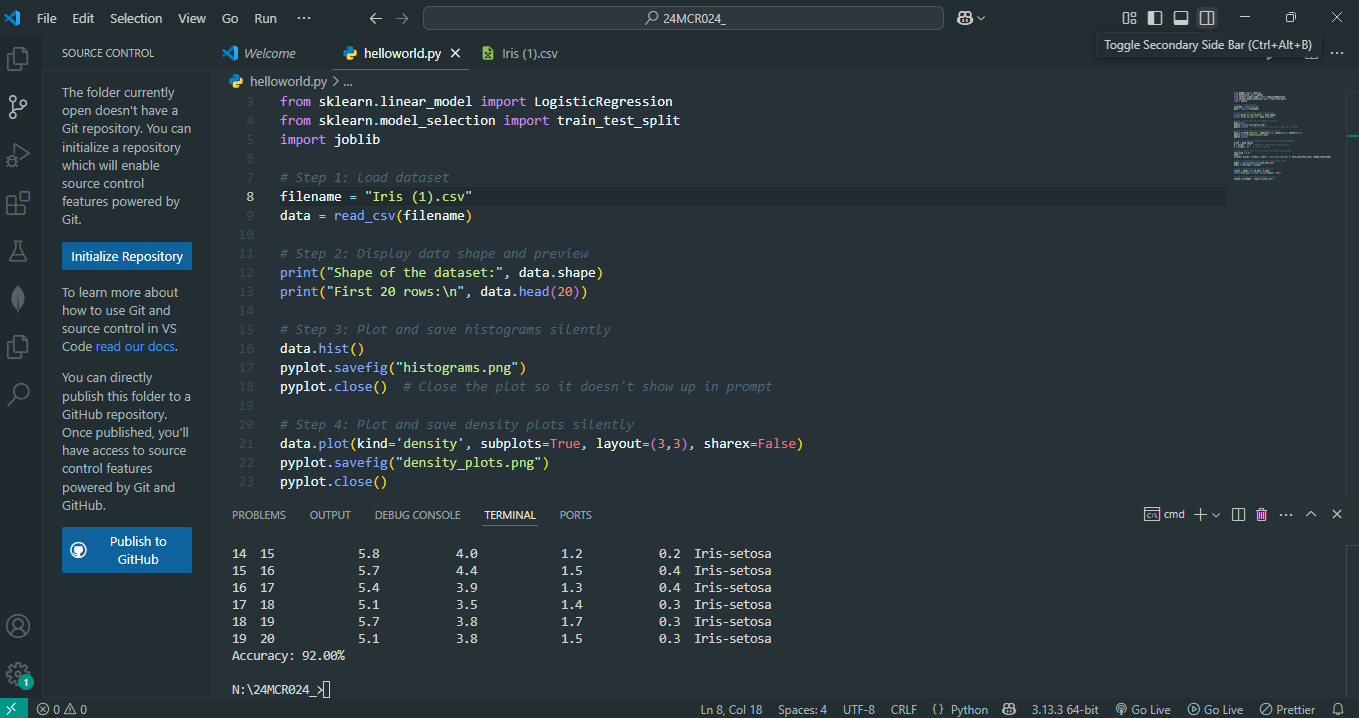
Task: Create a new terminal with plus icon
Action: [x=1200, y=514]
